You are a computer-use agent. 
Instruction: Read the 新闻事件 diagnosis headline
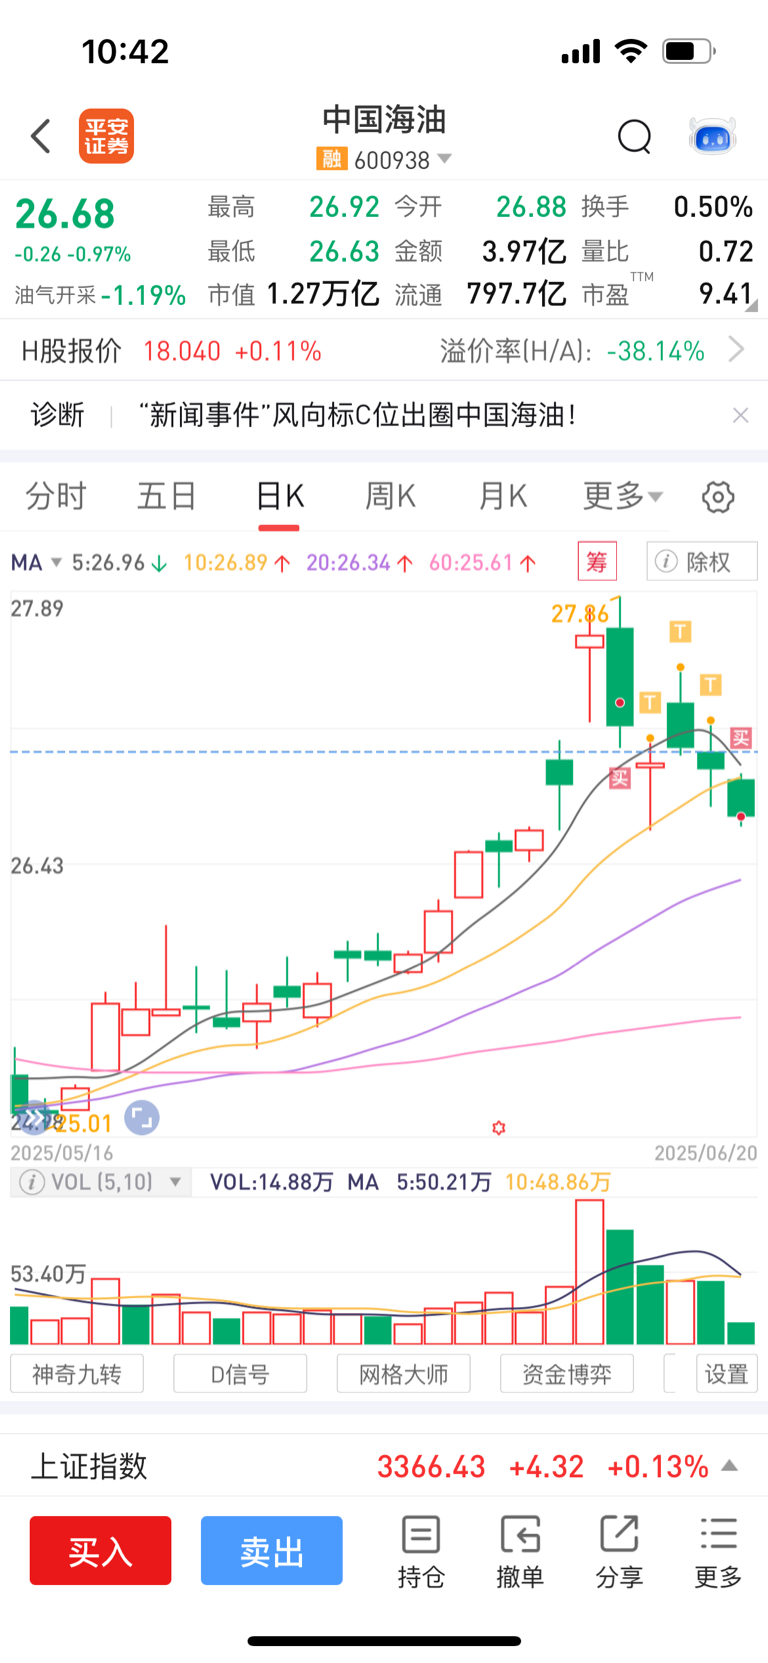coord(357,415)
